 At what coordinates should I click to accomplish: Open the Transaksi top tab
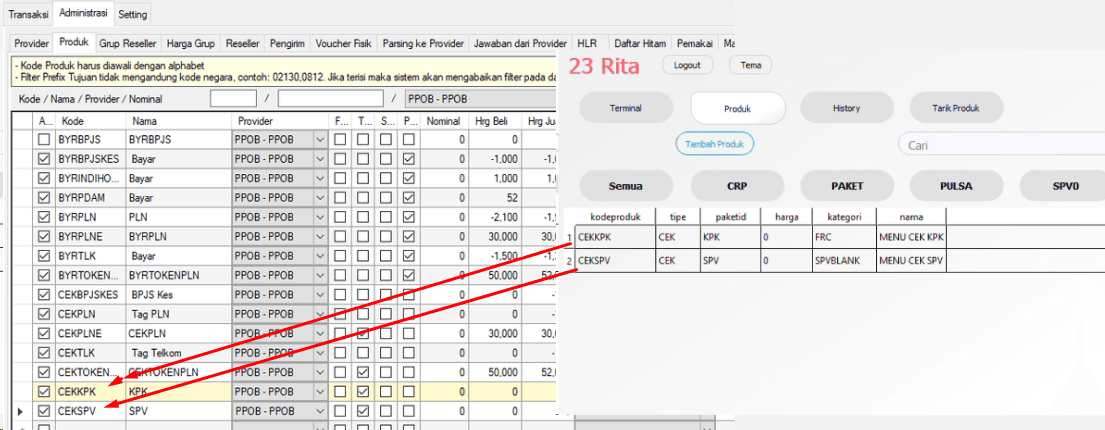coord(28,14)
